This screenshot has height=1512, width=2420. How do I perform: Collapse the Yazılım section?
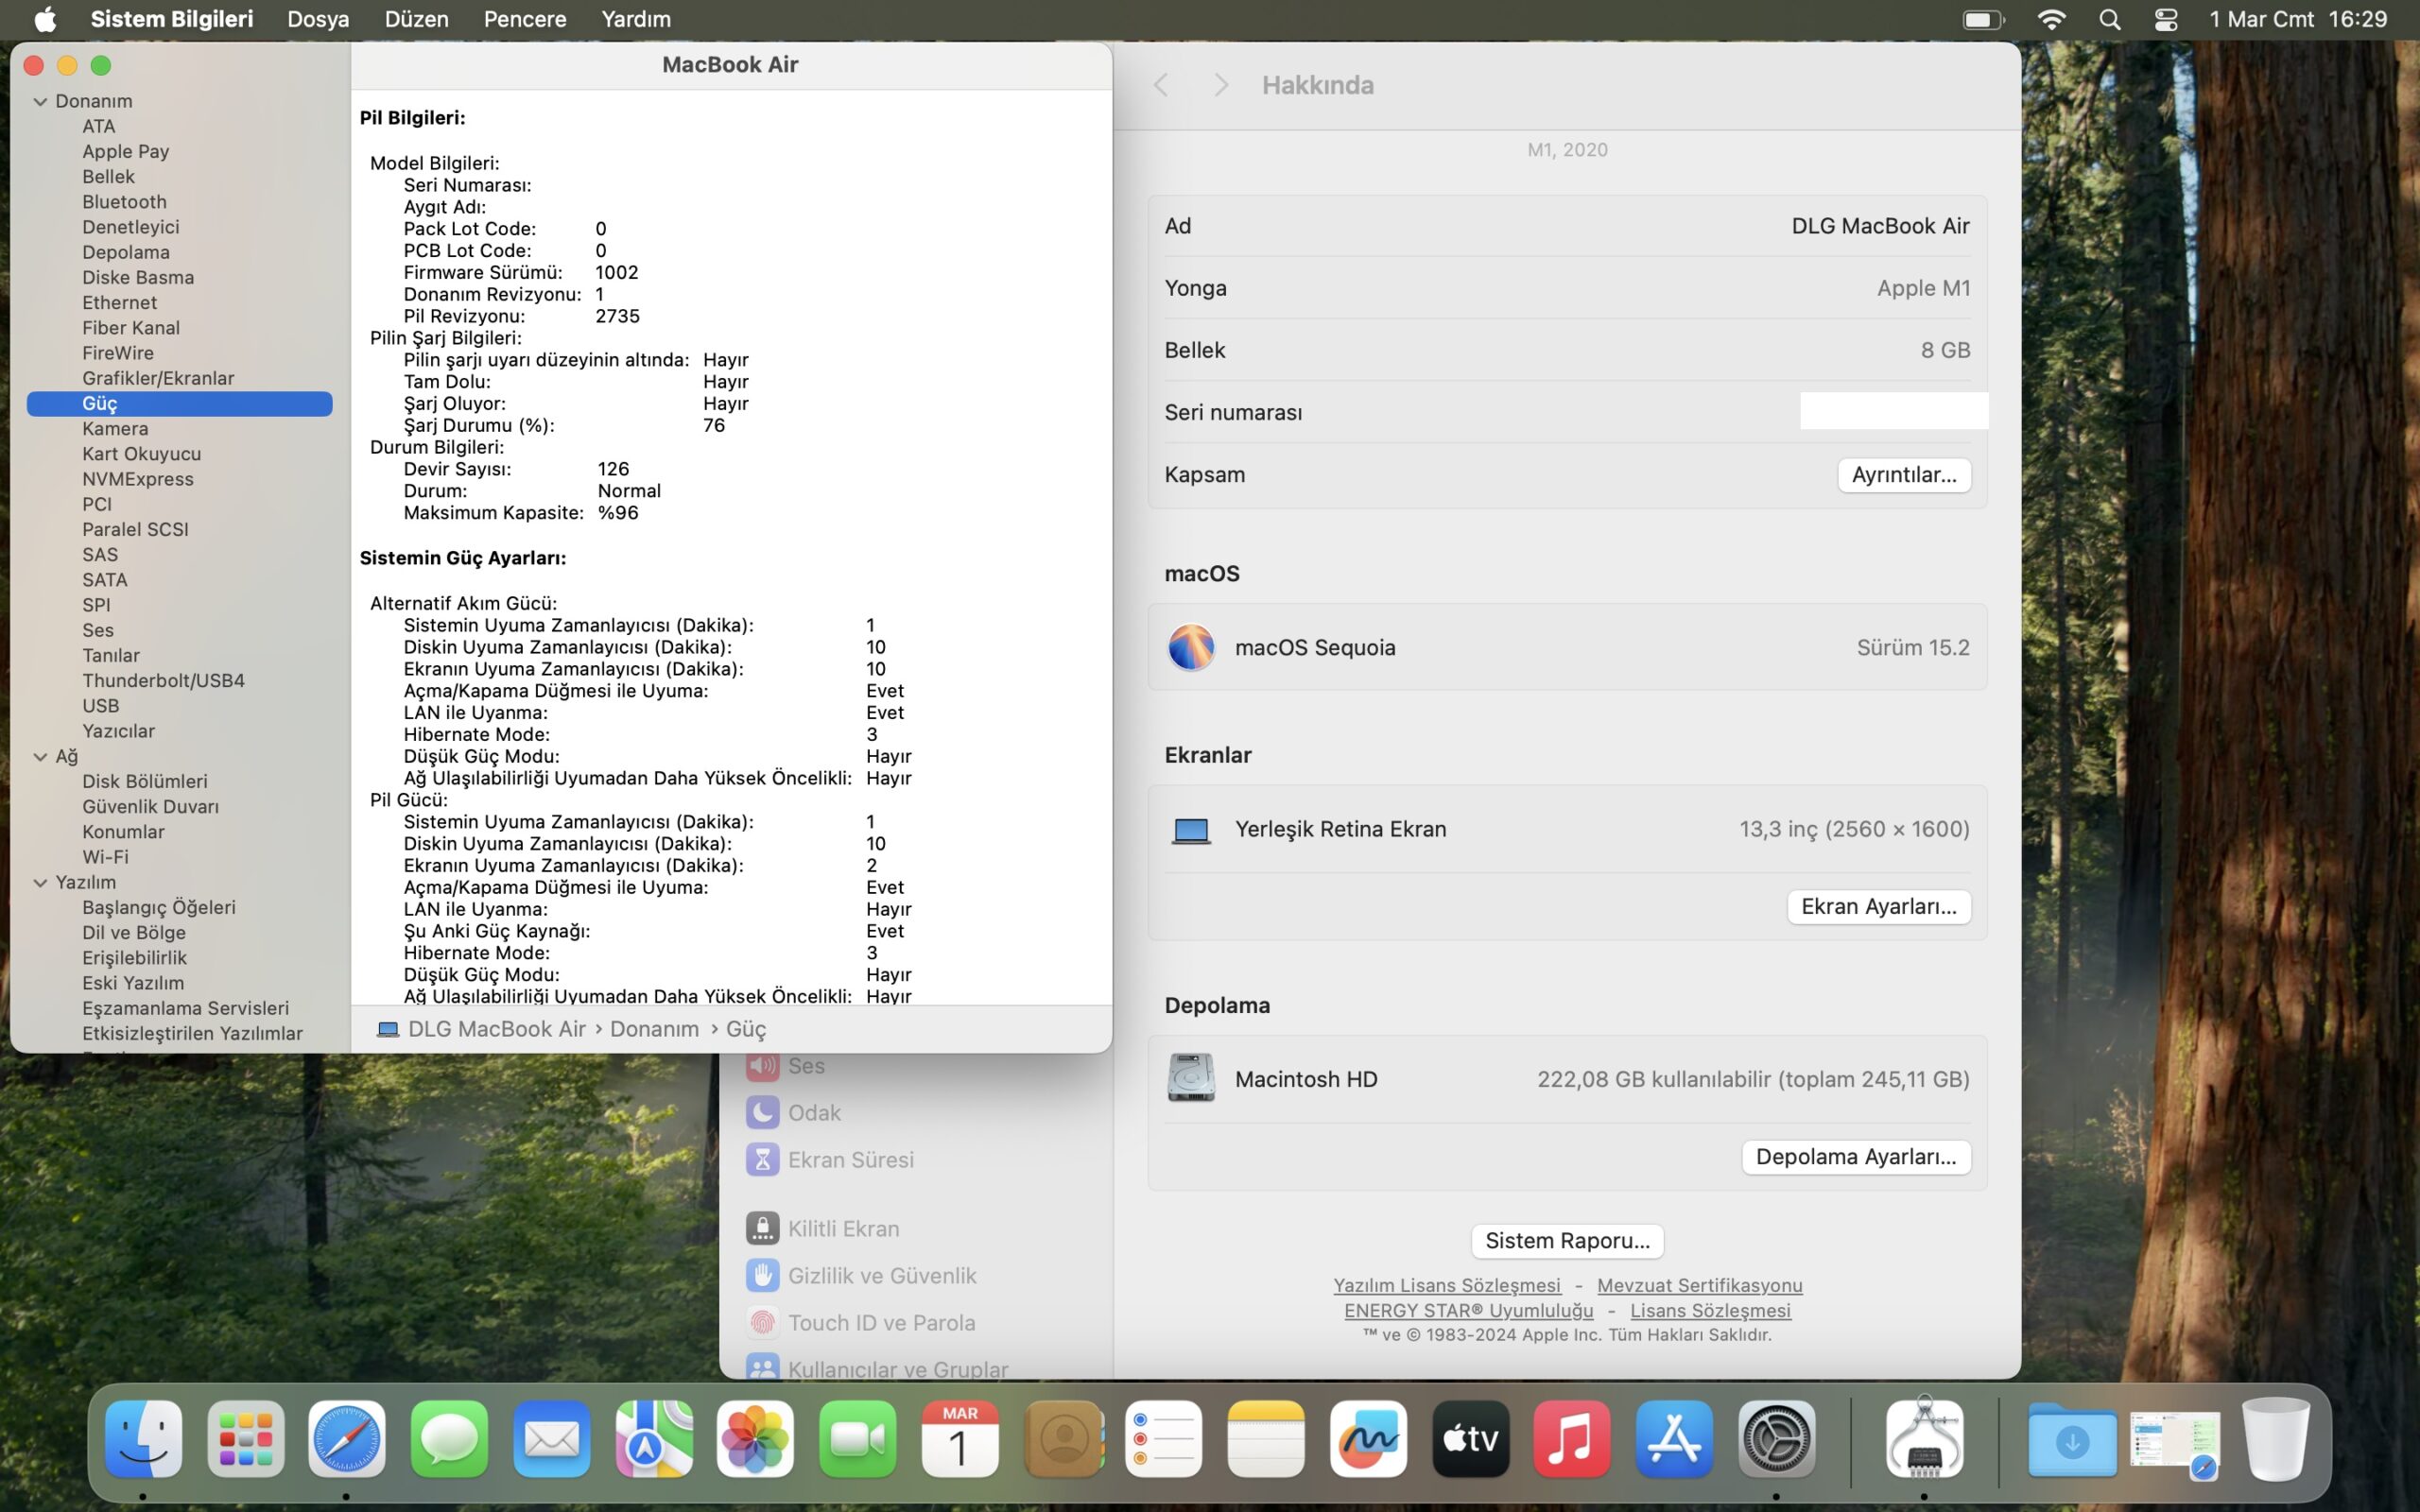pos(40,883)
